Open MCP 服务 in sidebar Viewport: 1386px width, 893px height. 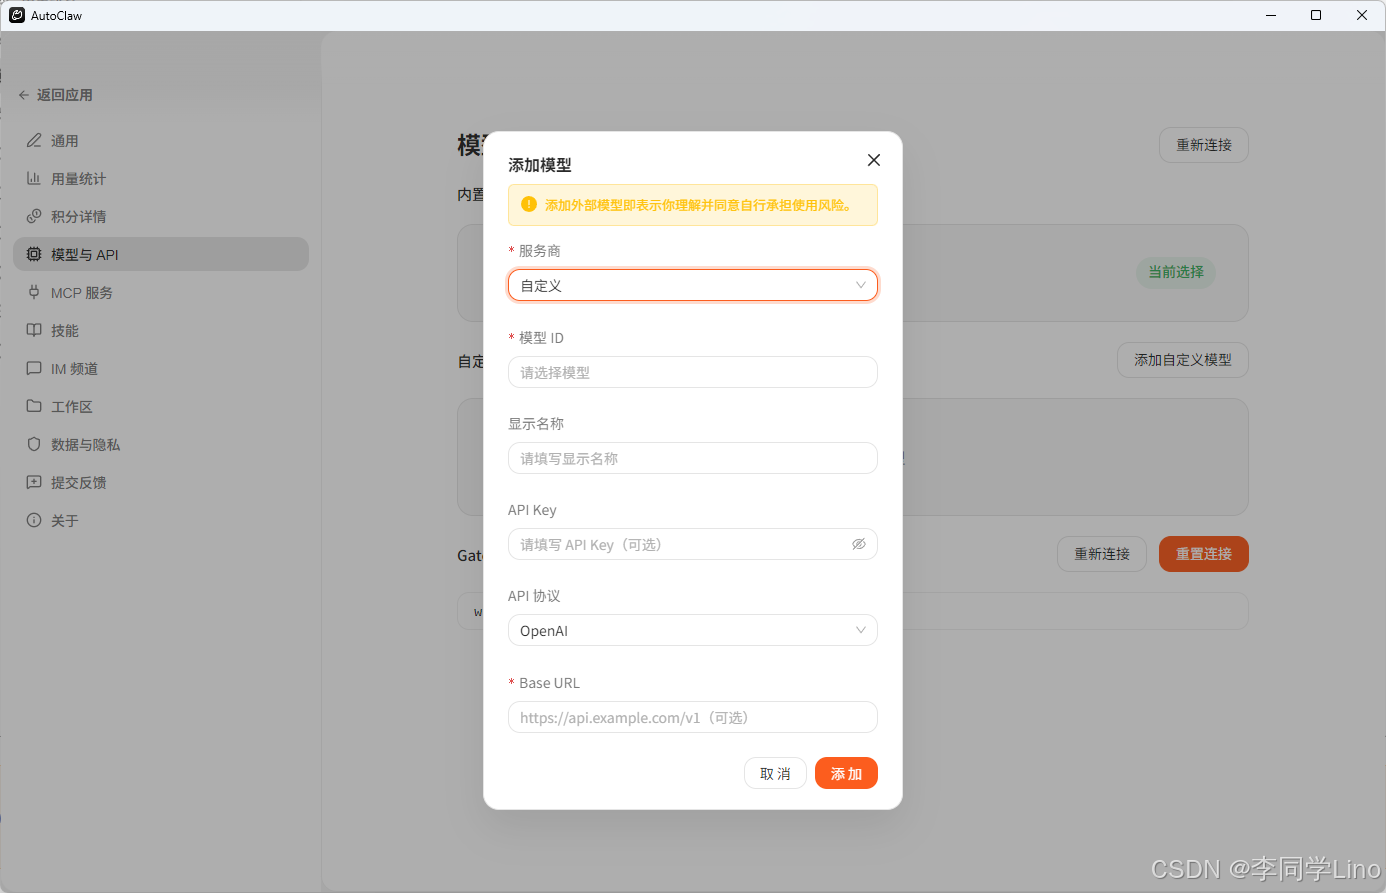(x=161, y=293)
